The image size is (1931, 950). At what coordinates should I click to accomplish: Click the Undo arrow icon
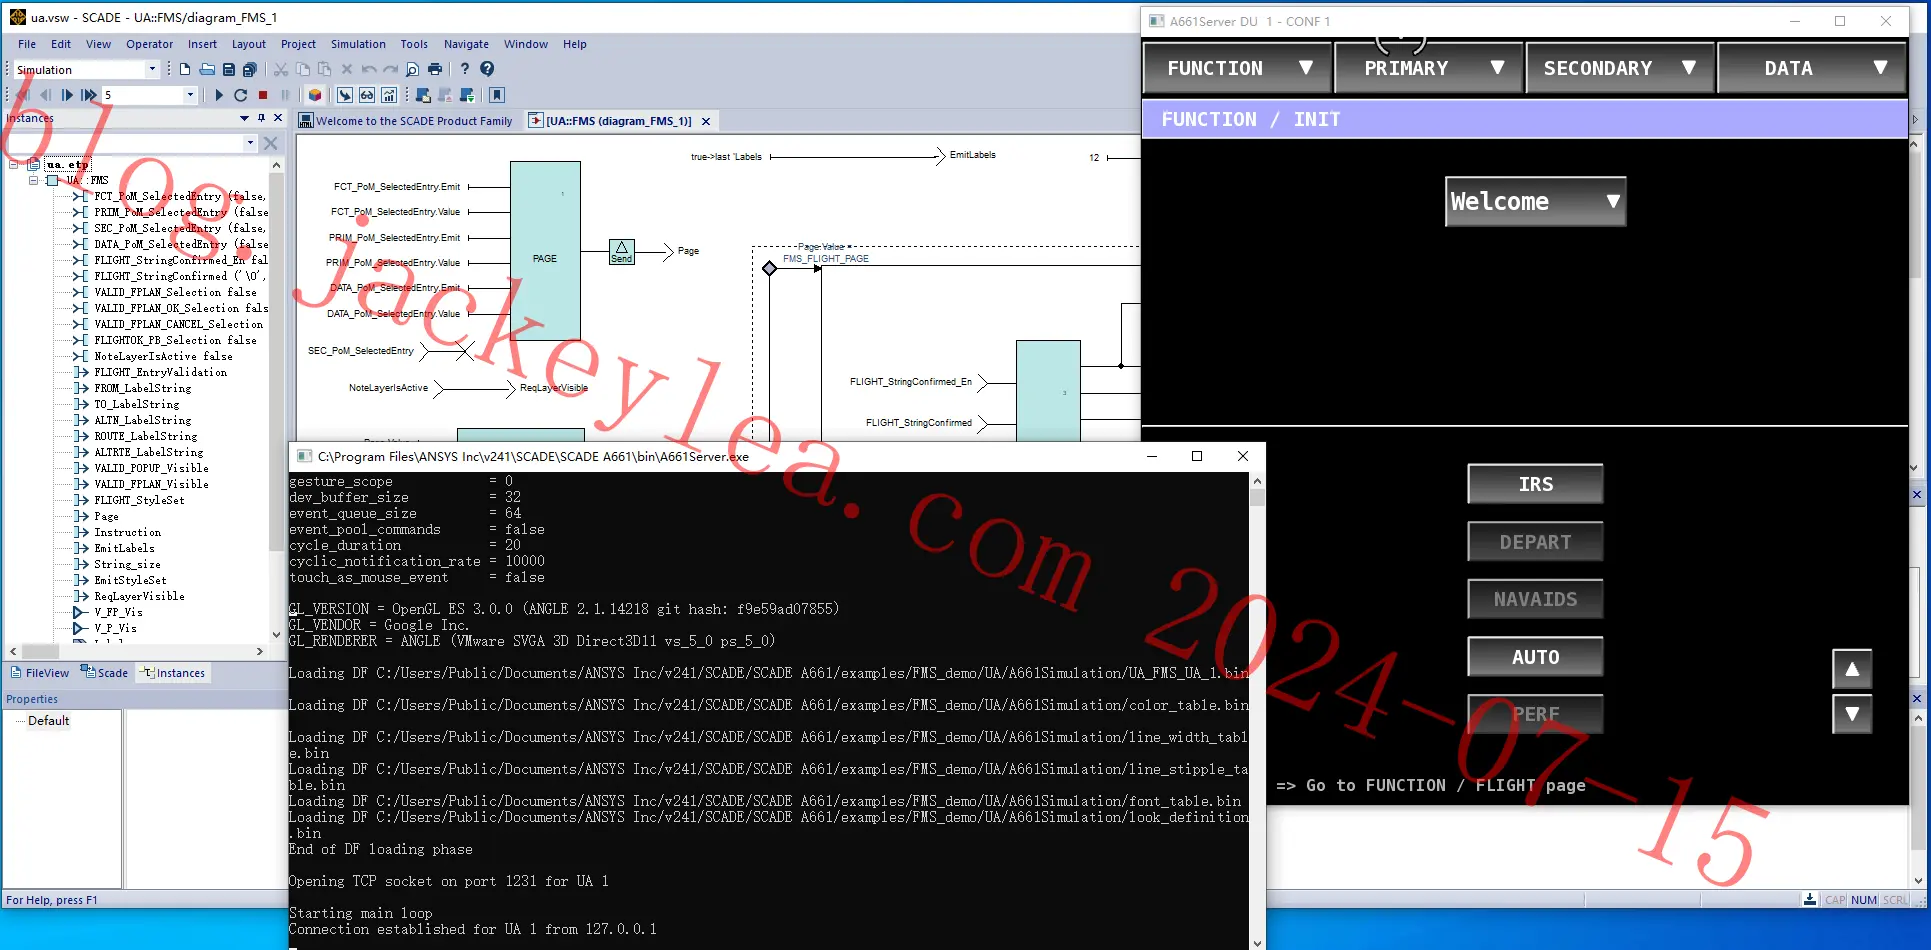pos(369,69)
